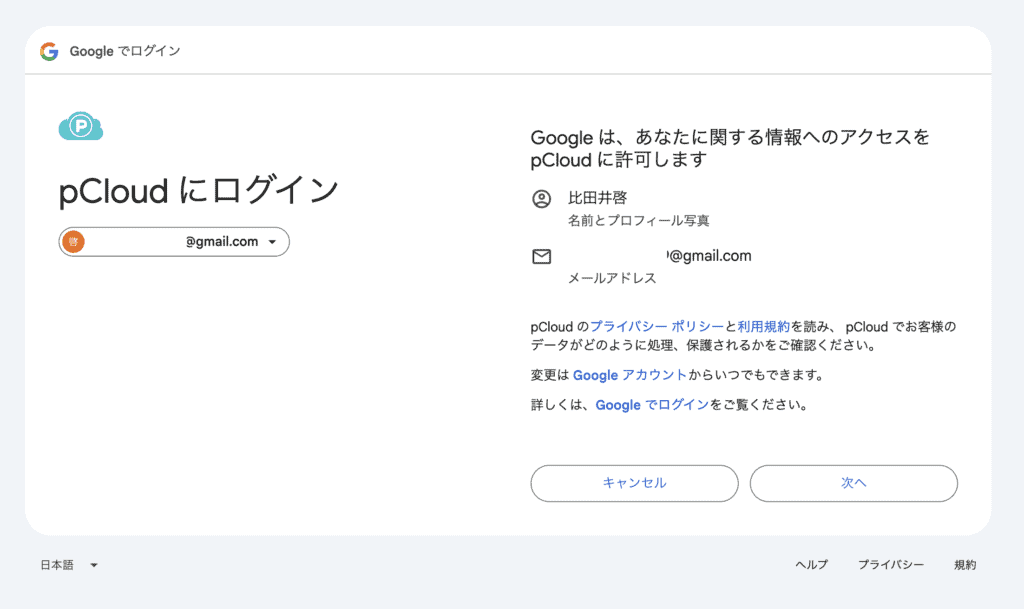Open the 日本語 language dropdown
Viewport: 1024px width, 609px height.
69,565
